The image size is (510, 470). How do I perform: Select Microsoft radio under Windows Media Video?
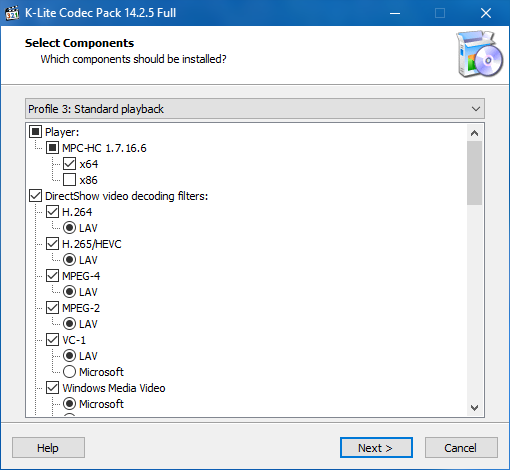[x=69, y=404]
